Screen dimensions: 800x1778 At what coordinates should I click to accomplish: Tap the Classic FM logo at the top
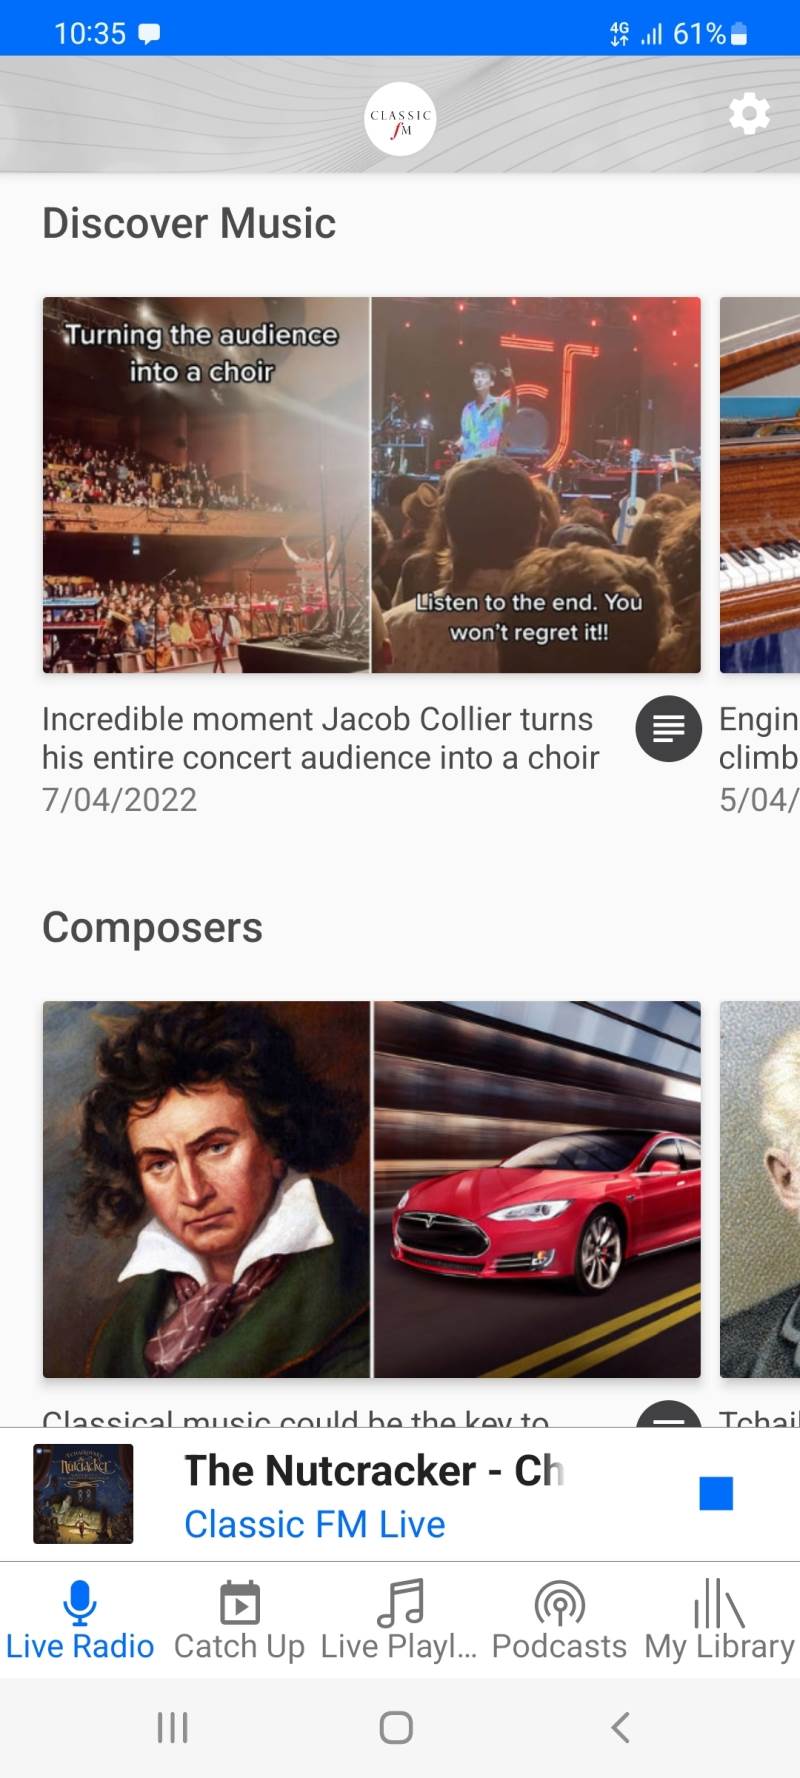click(x=400, y=117)
